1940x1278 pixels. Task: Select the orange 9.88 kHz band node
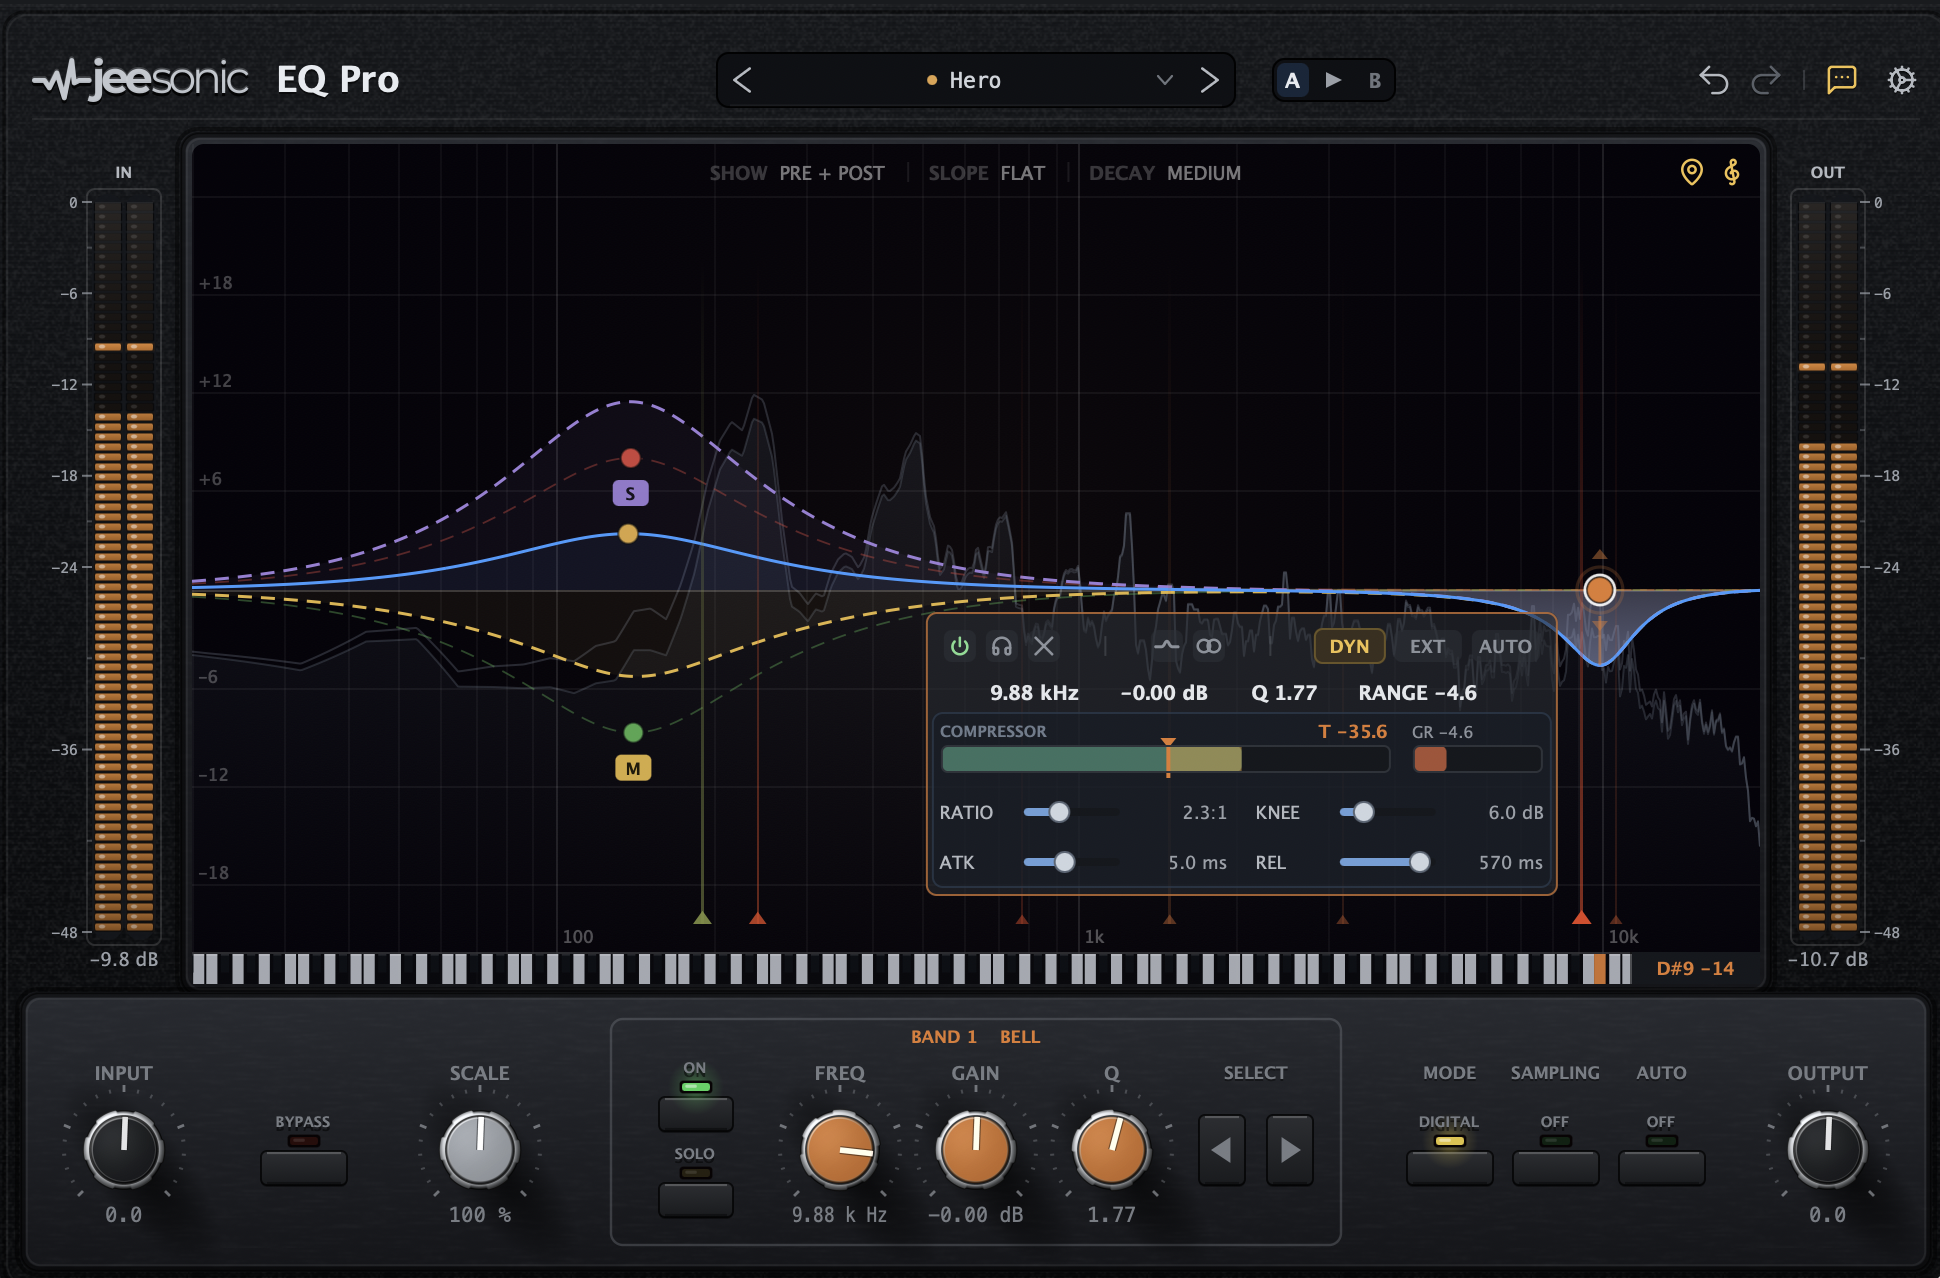pos(1599,590)
